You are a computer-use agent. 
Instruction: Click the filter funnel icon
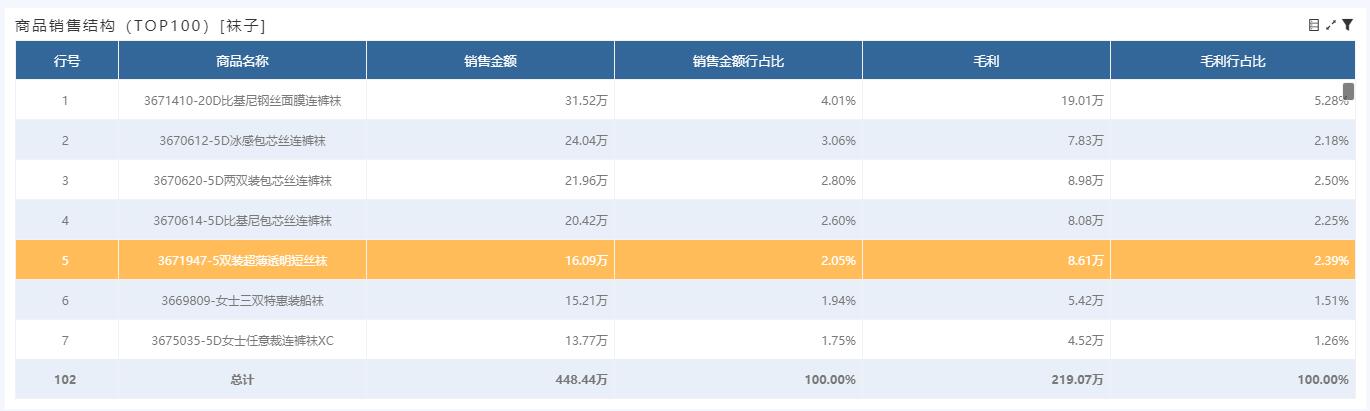pos(1347,25)
